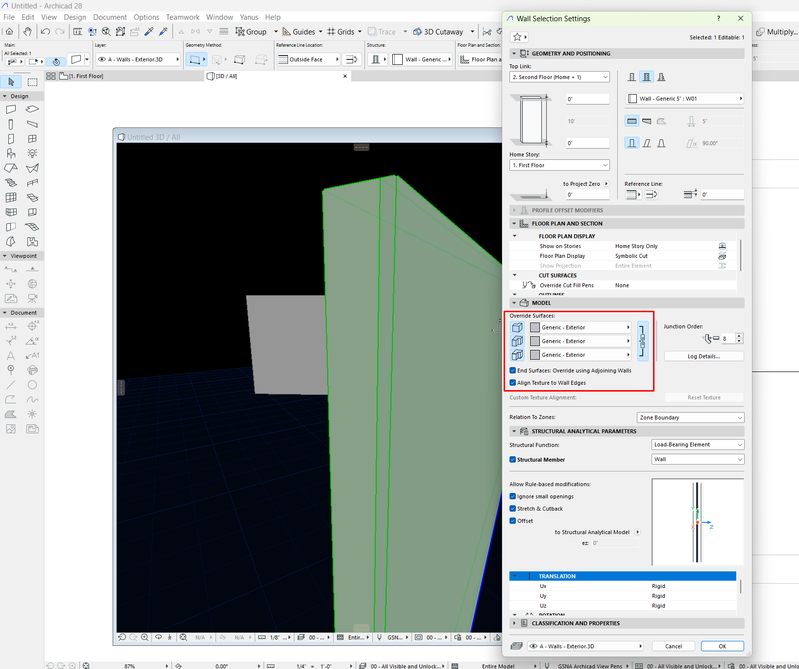Image resolution: width=799 pixels, height=669 pixels.
Task: Toggle the Structural Member checkbox
Action: 513,459
